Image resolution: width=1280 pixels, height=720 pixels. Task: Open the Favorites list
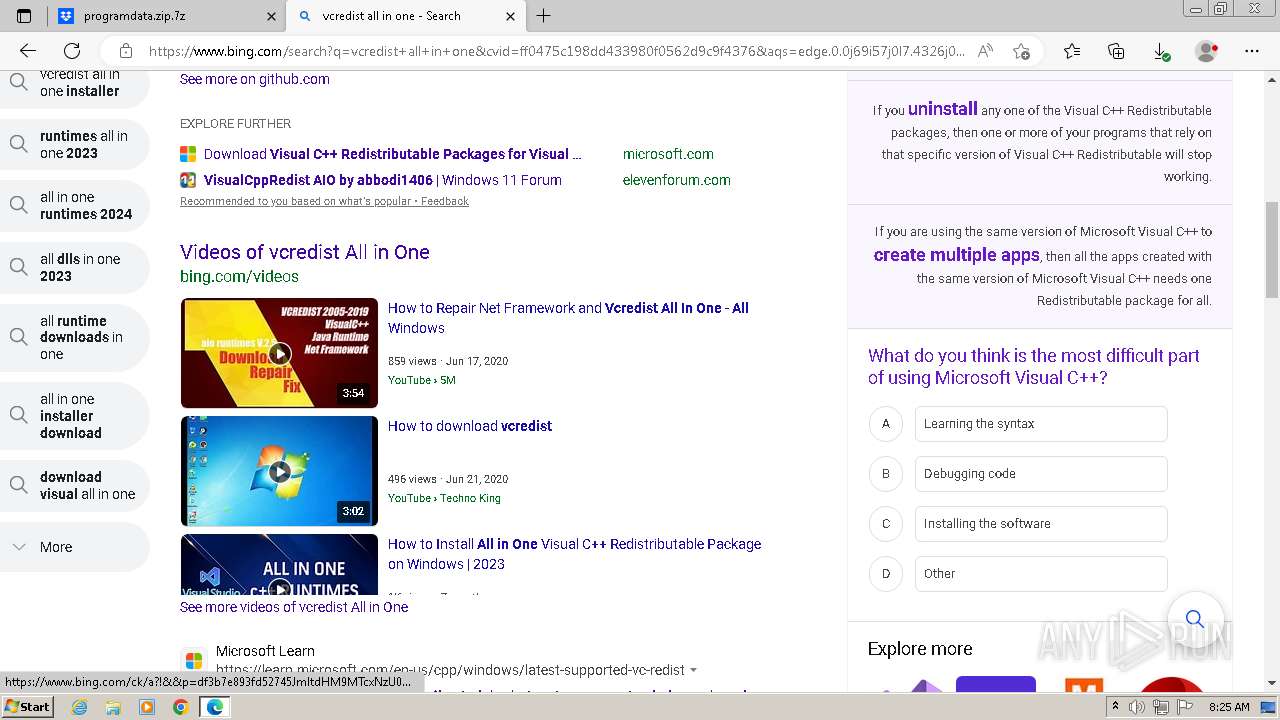pos(1072,51)
